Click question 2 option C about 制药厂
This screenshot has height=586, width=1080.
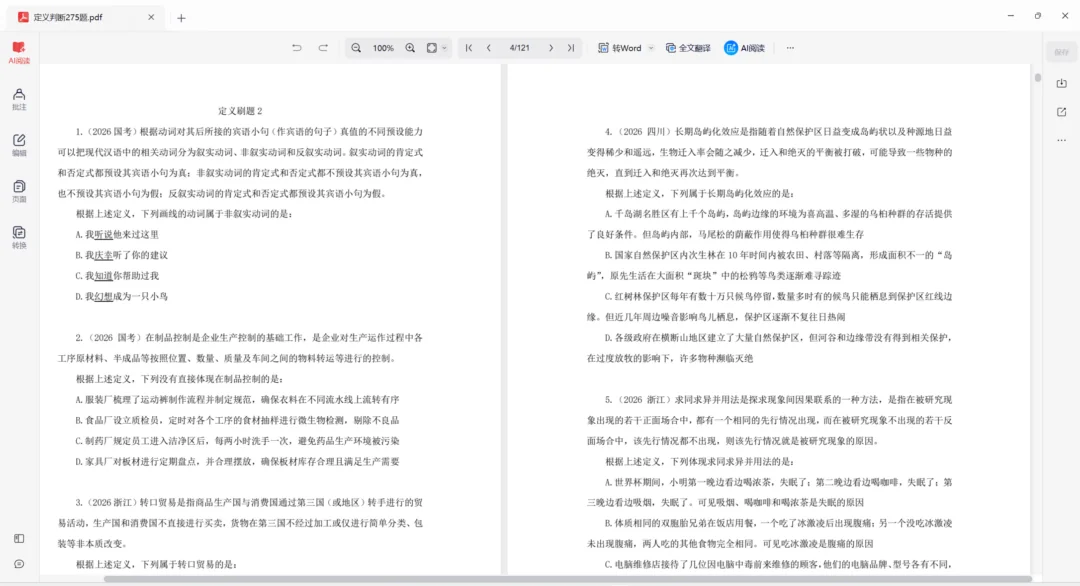point(237,441)
